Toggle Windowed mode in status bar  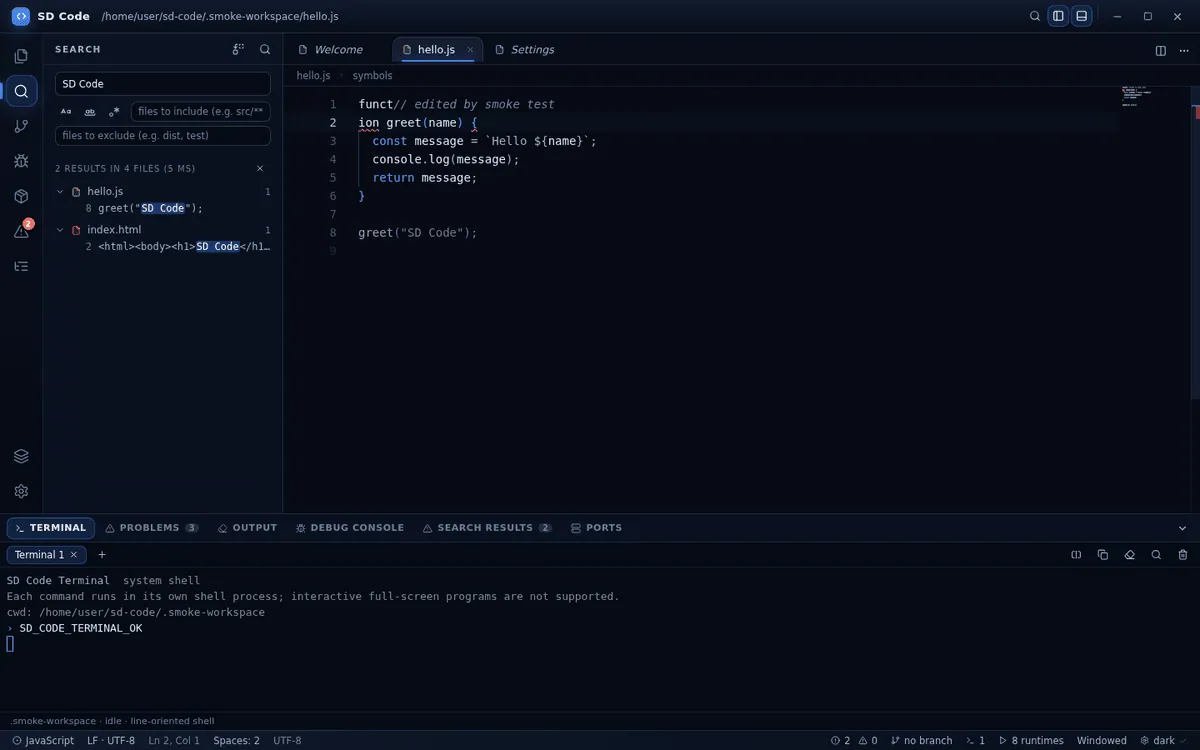tap(1101, 740)
